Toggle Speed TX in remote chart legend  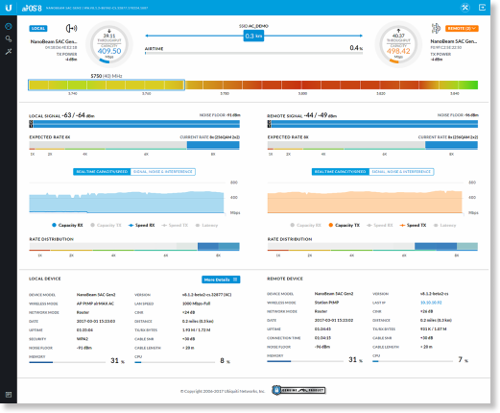click(413, 225)
